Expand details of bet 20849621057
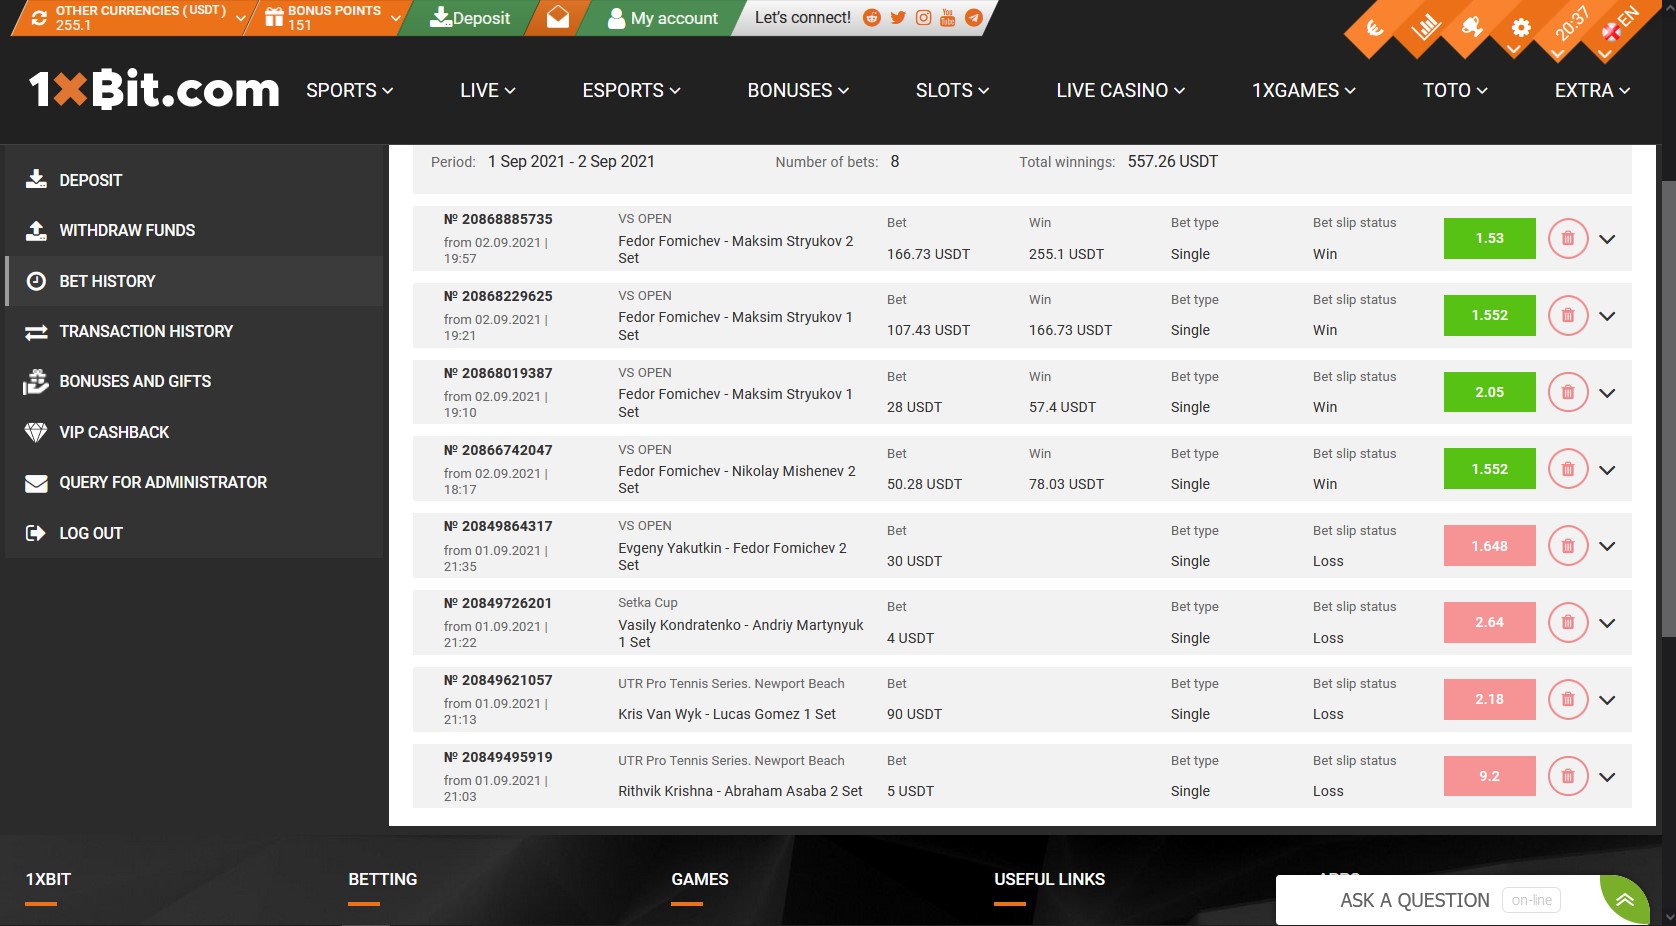 (1607, 700)
